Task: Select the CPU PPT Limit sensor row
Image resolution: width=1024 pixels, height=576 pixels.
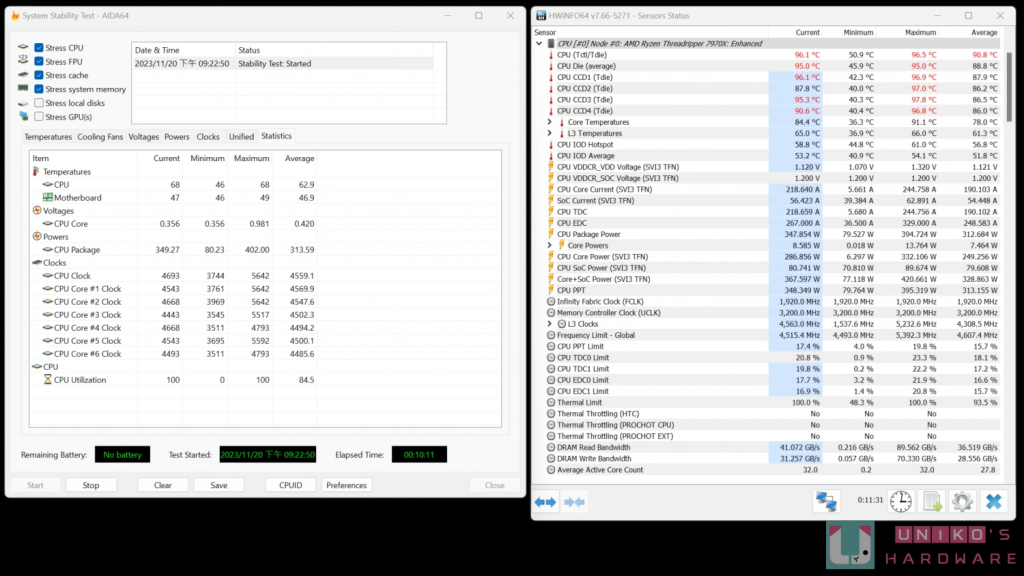Action: pos(767,346)
